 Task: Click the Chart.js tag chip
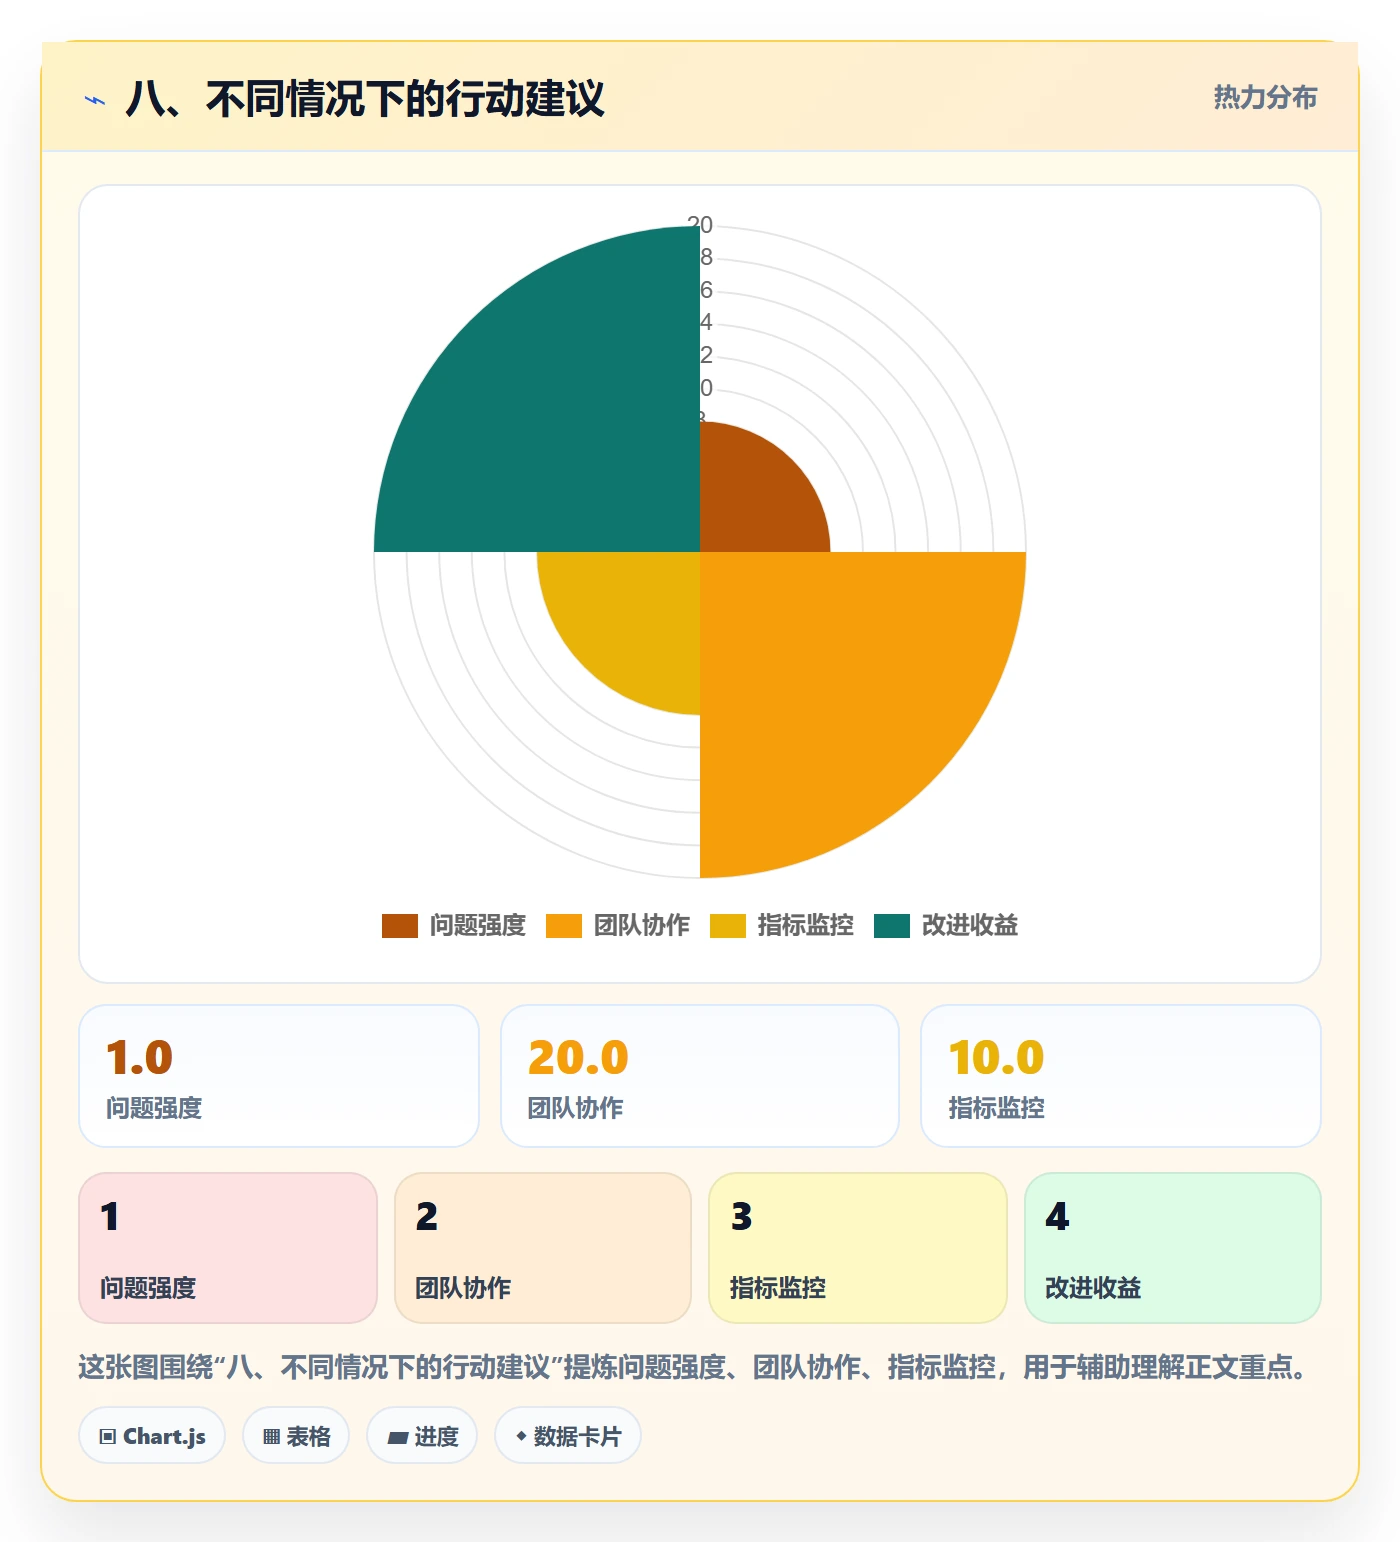[152, 1436]
